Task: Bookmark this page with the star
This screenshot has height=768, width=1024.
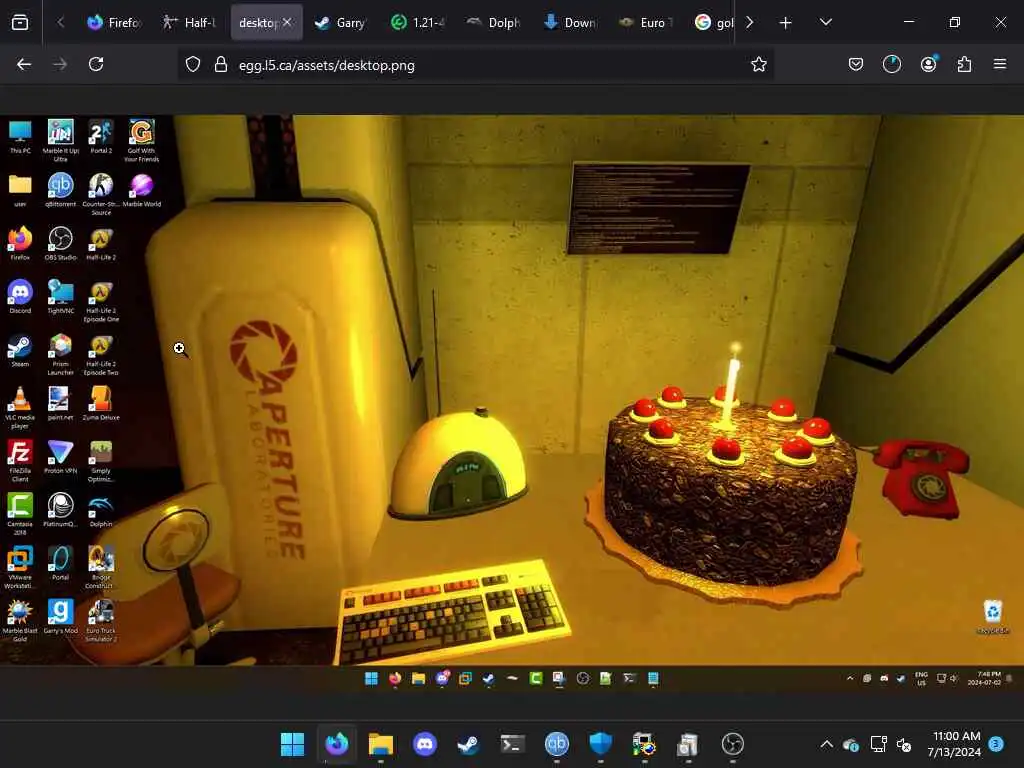Action: point(758,65)
